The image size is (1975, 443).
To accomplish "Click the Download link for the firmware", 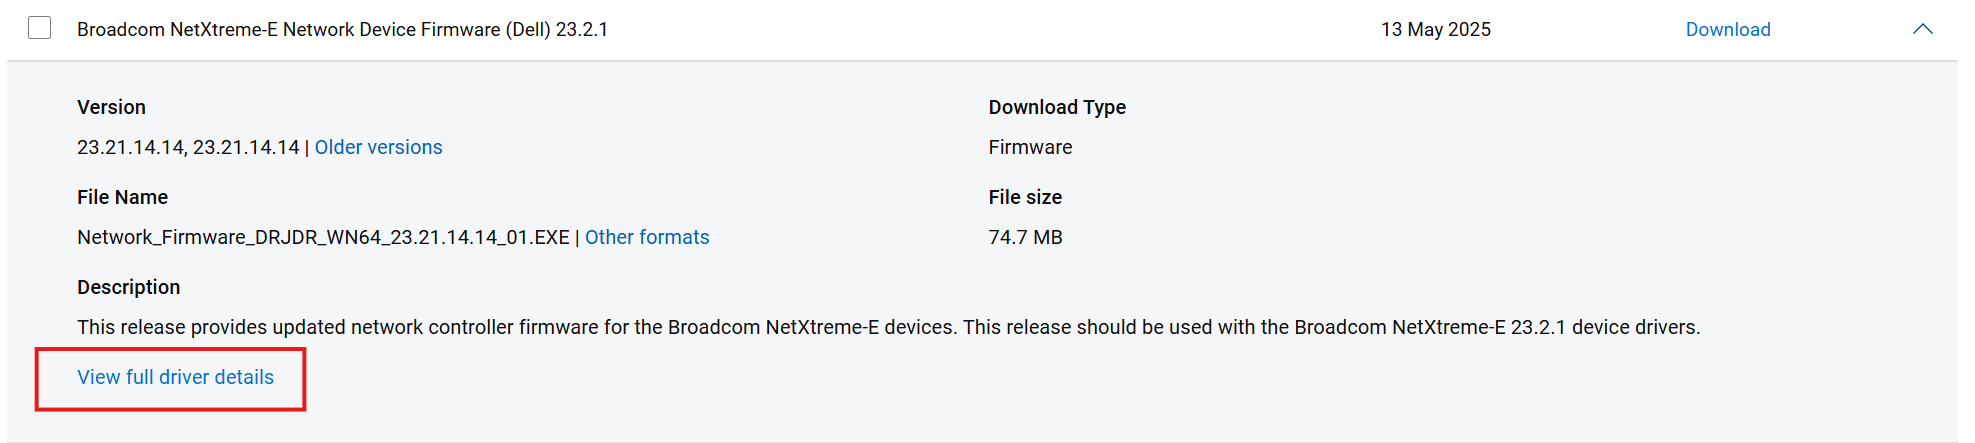I will point(1727,30).
